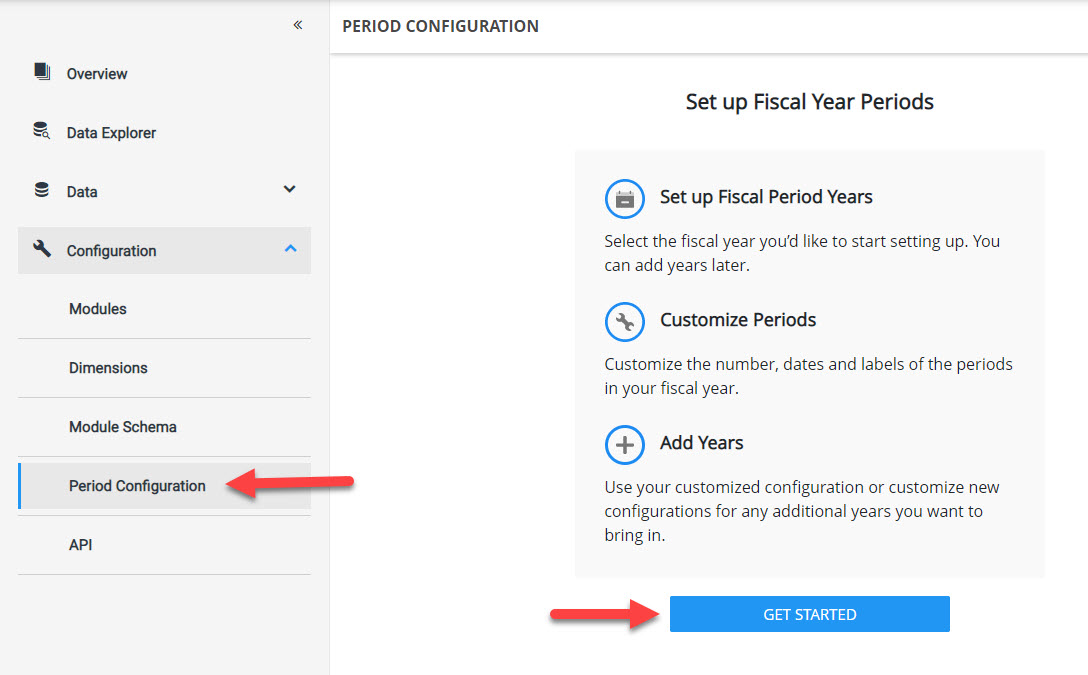
Task: Expand the Data menu chevron
Action: pos(290,189)
